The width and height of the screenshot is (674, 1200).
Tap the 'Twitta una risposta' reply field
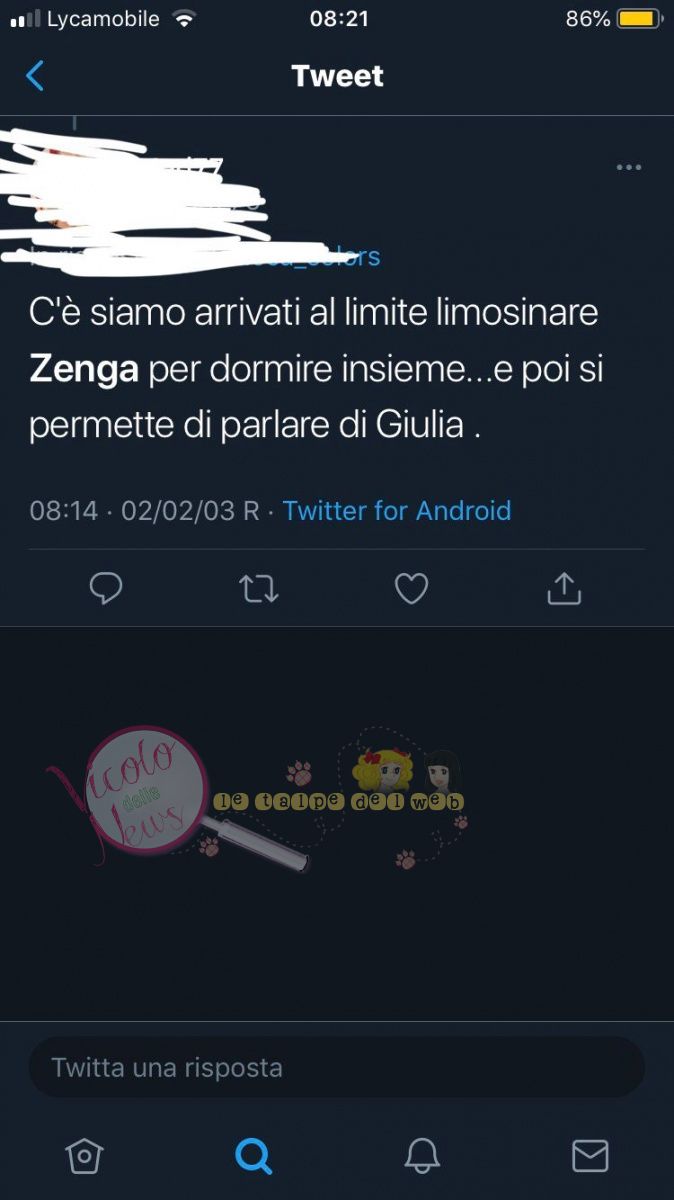pyautogui.click(x=337, y=1067)
